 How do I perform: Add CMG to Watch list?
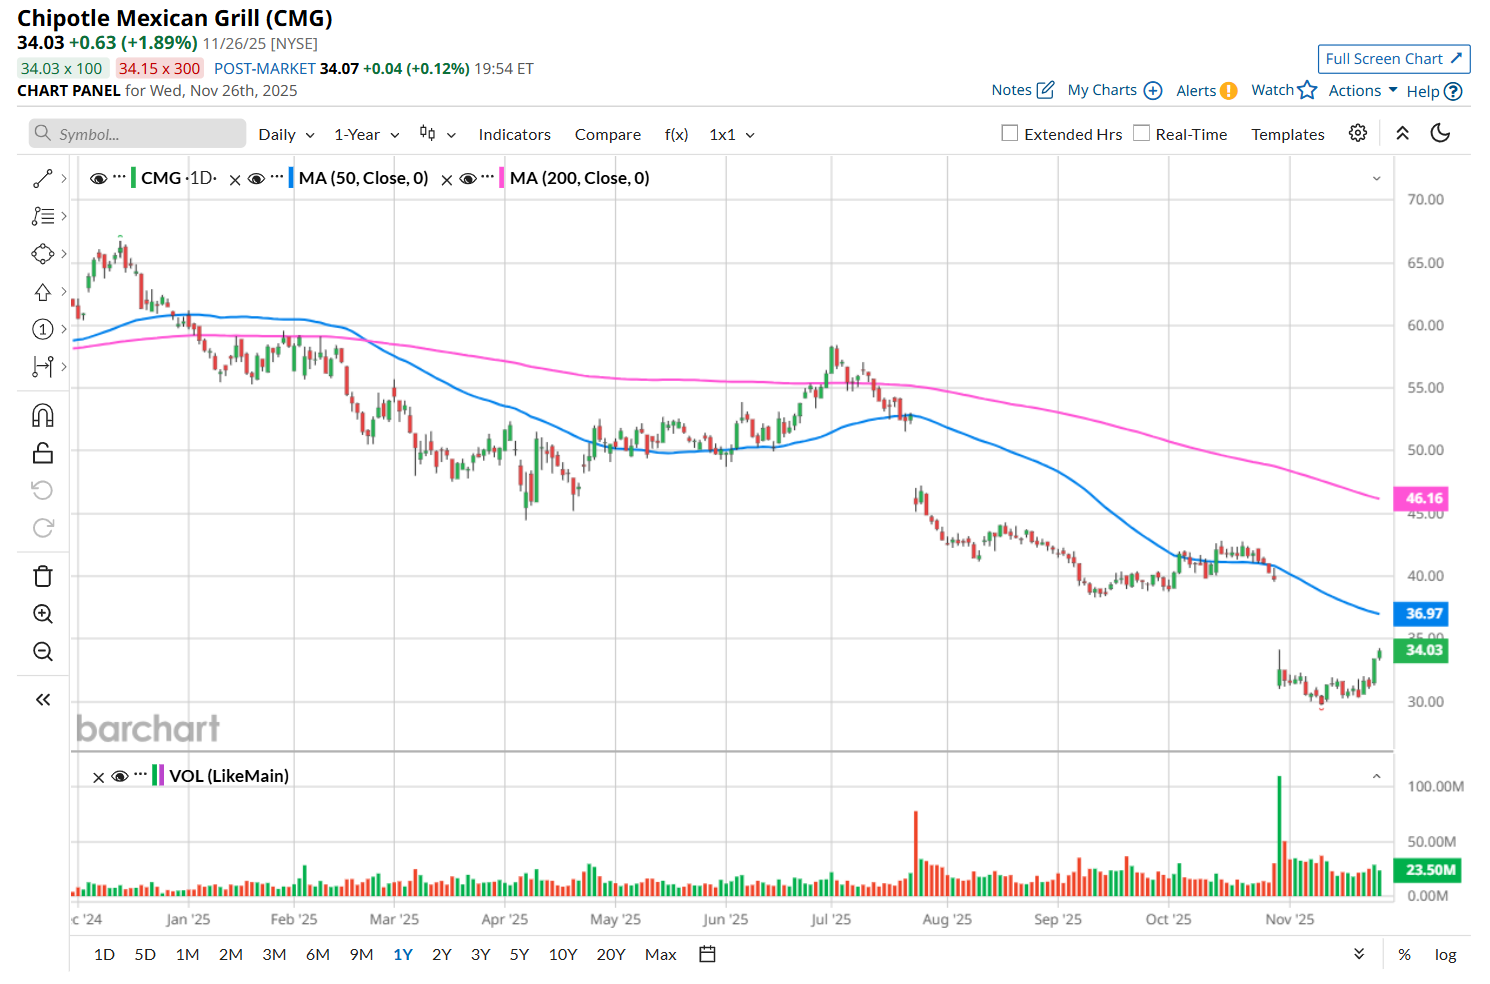coord(1284,90)
